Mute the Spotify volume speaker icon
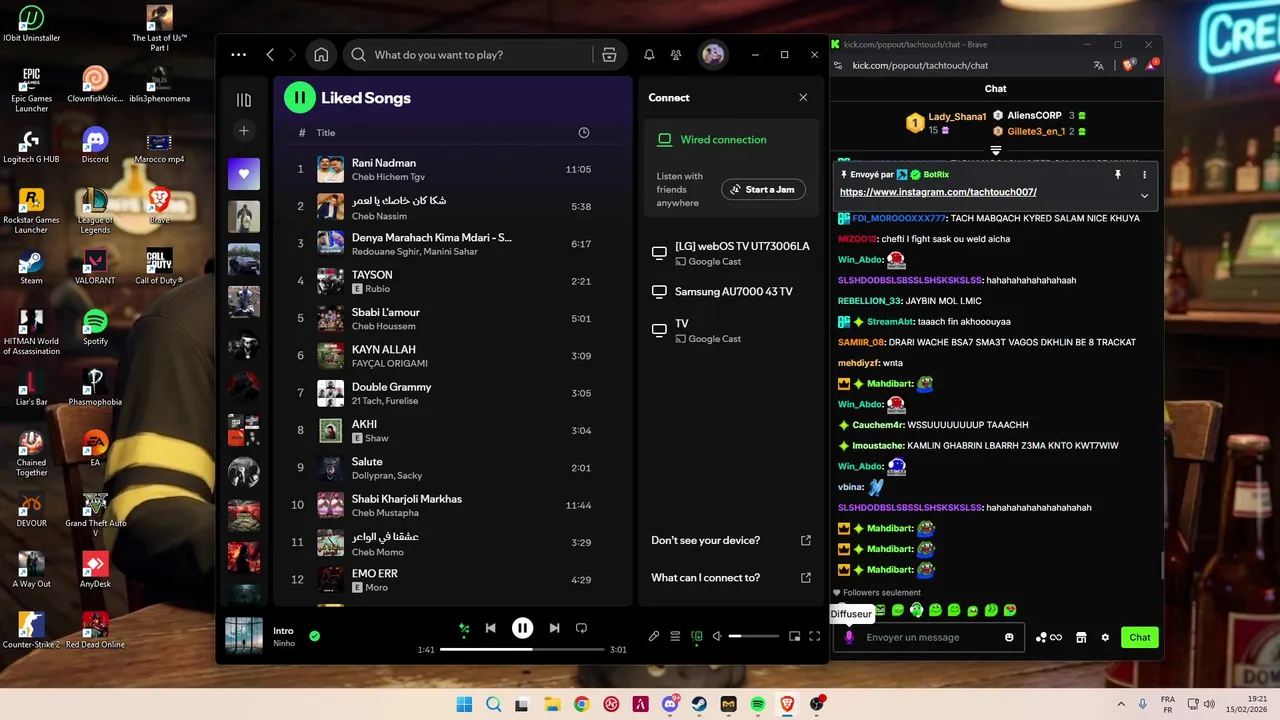Image resolution: width=1280 pixels, height=720 pixels. click(x=716, y=636)
